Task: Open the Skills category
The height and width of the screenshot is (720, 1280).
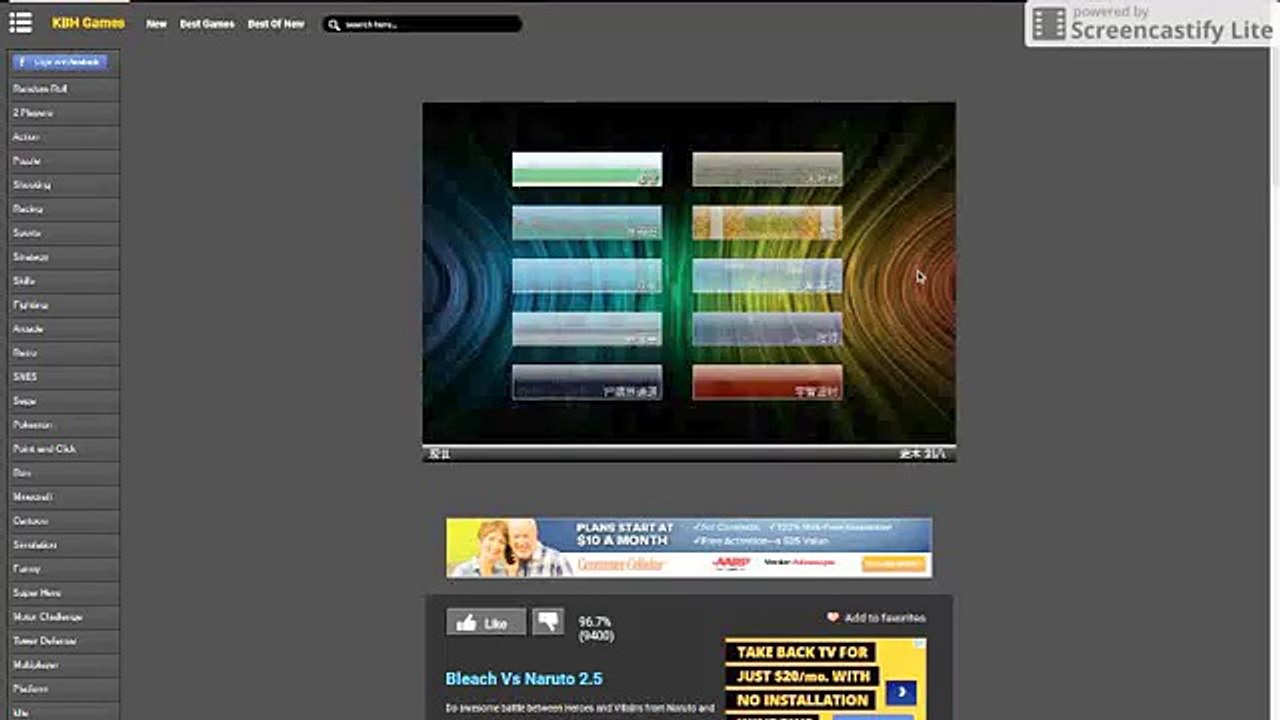Action: pos(63,281)
